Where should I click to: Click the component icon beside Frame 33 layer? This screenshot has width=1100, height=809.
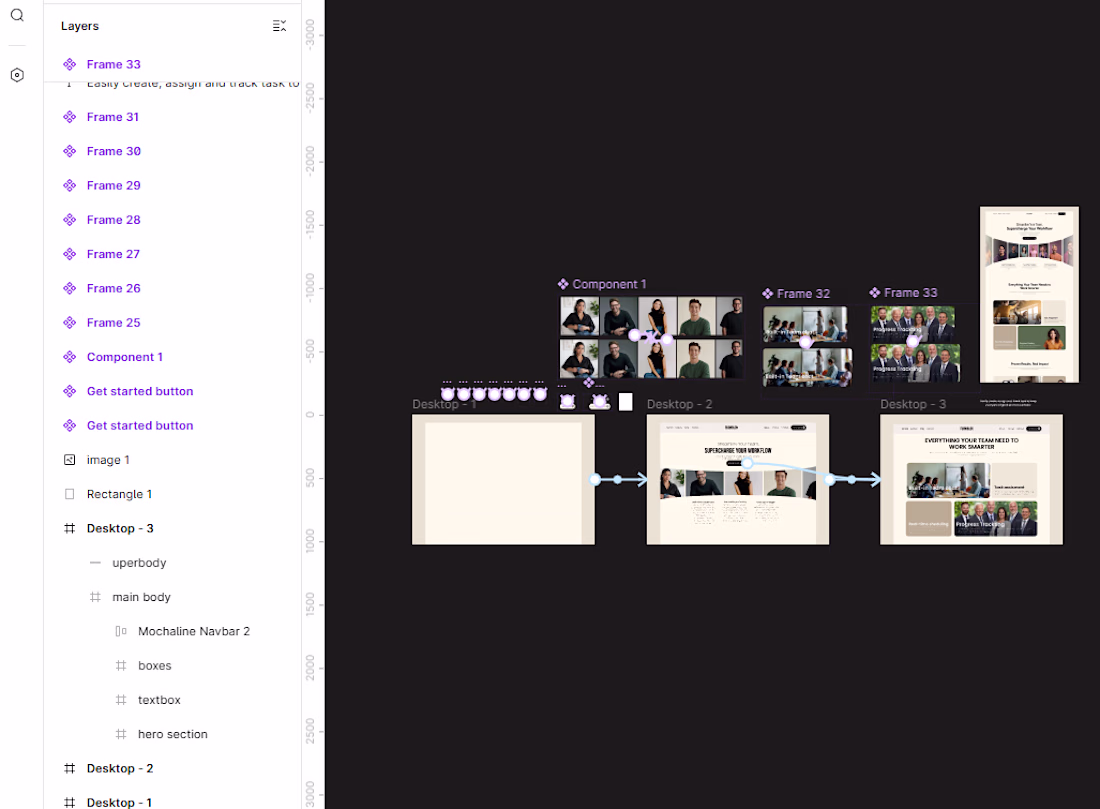tap(69, 65)
